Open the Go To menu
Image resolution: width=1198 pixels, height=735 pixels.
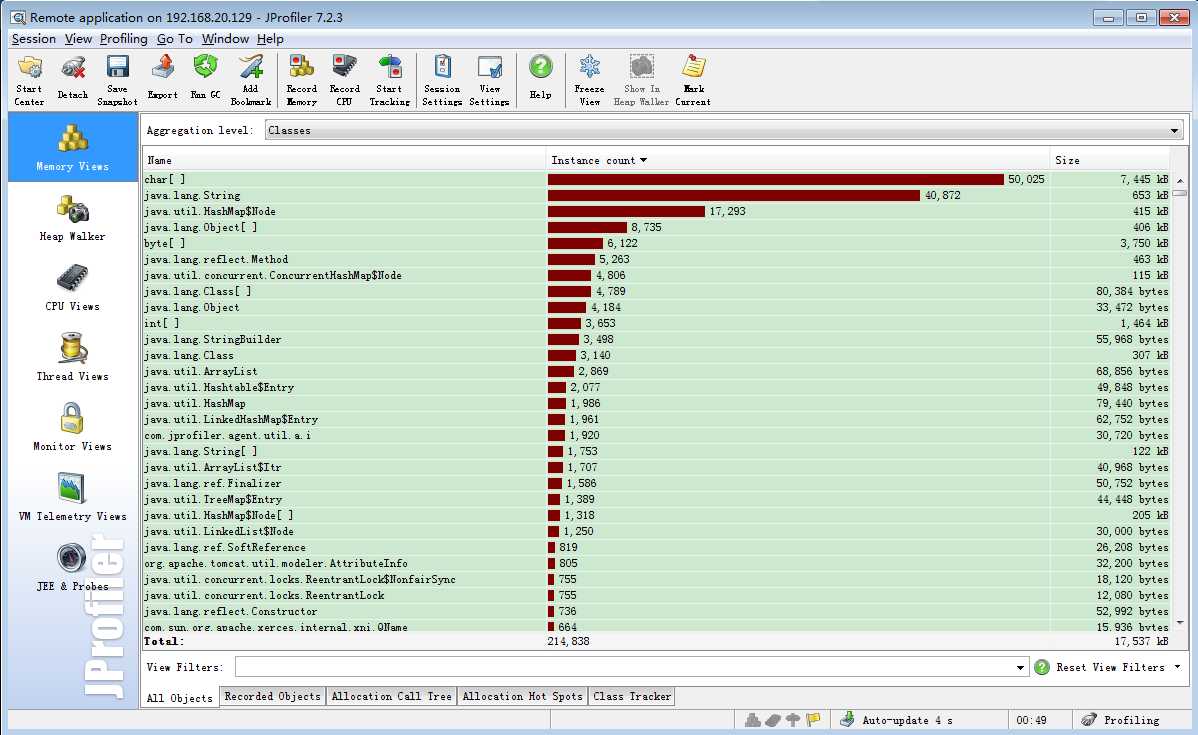coord(174,38)
